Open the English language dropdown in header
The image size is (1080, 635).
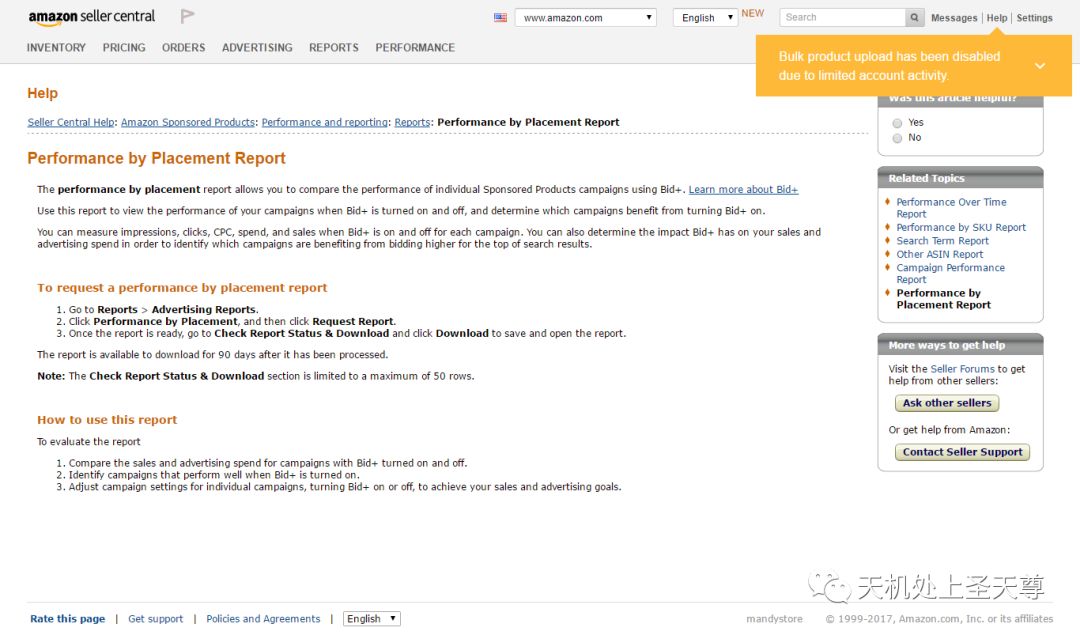tap(705, 18)
